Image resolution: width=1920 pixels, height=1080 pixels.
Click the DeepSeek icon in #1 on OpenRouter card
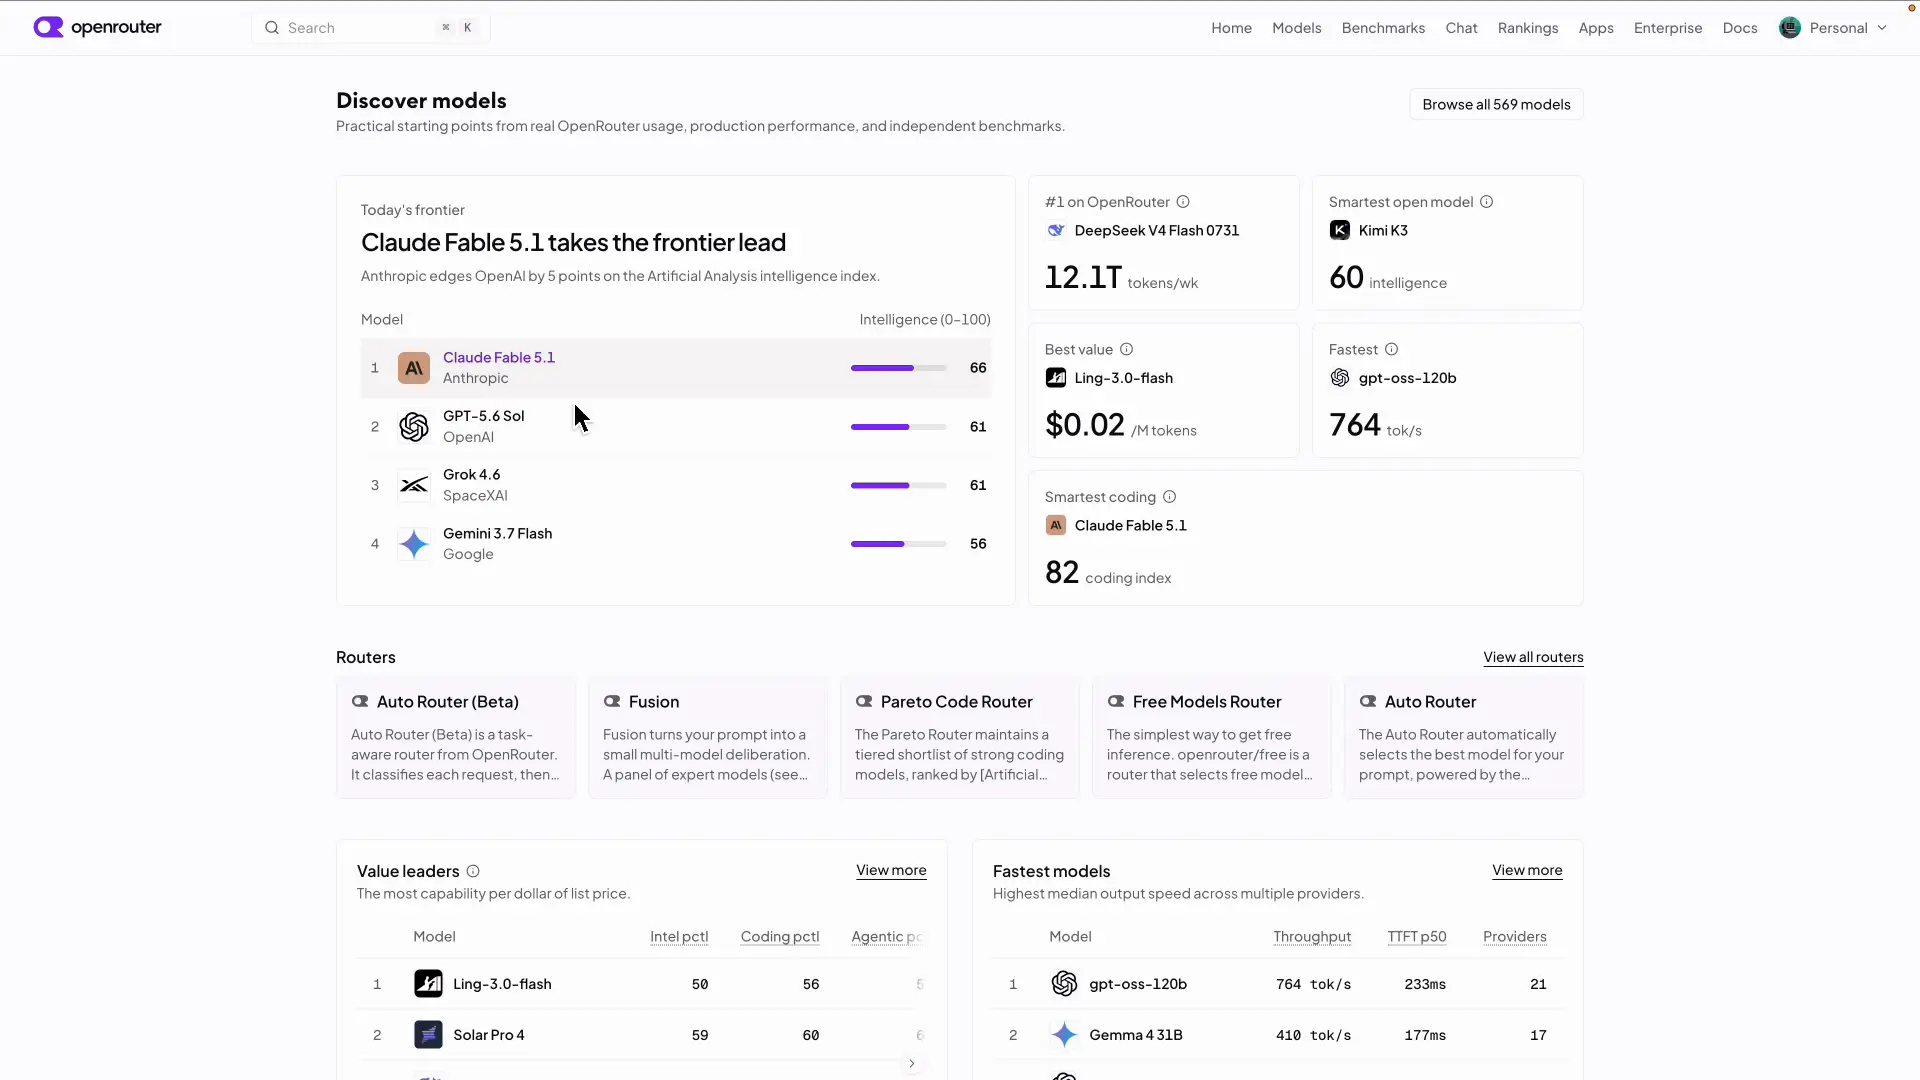(x=1056, y=230)
